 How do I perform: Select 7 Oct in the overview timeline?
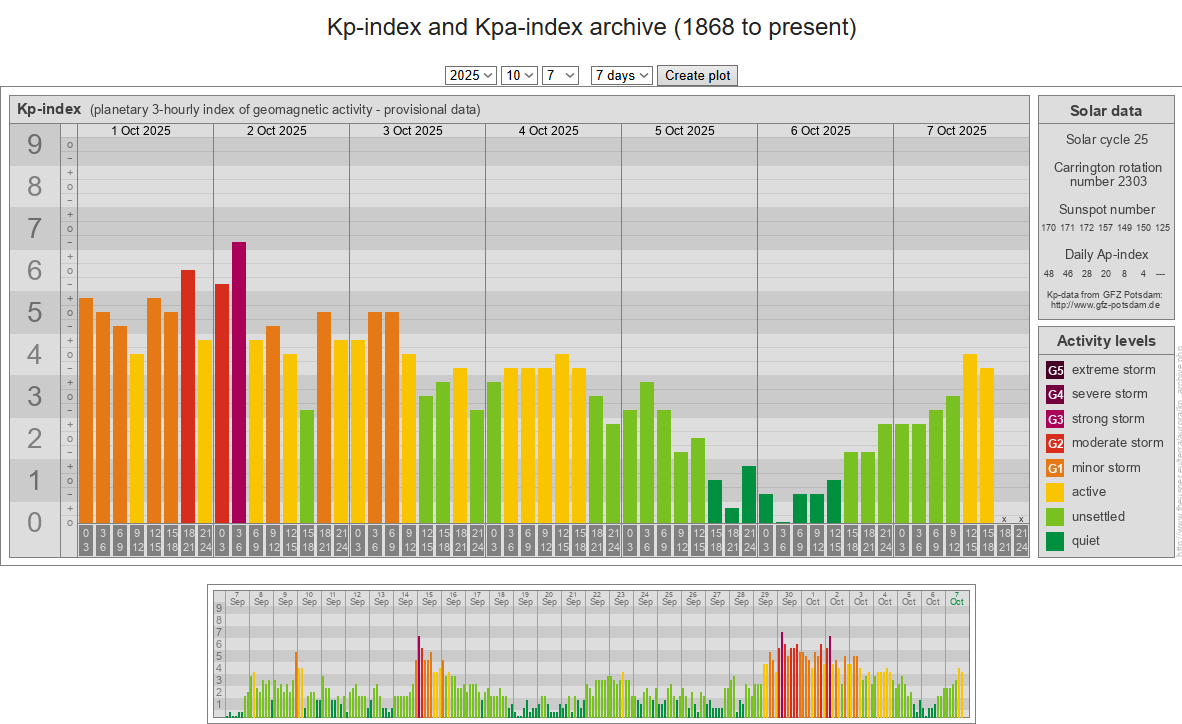[x=957, y=598]
